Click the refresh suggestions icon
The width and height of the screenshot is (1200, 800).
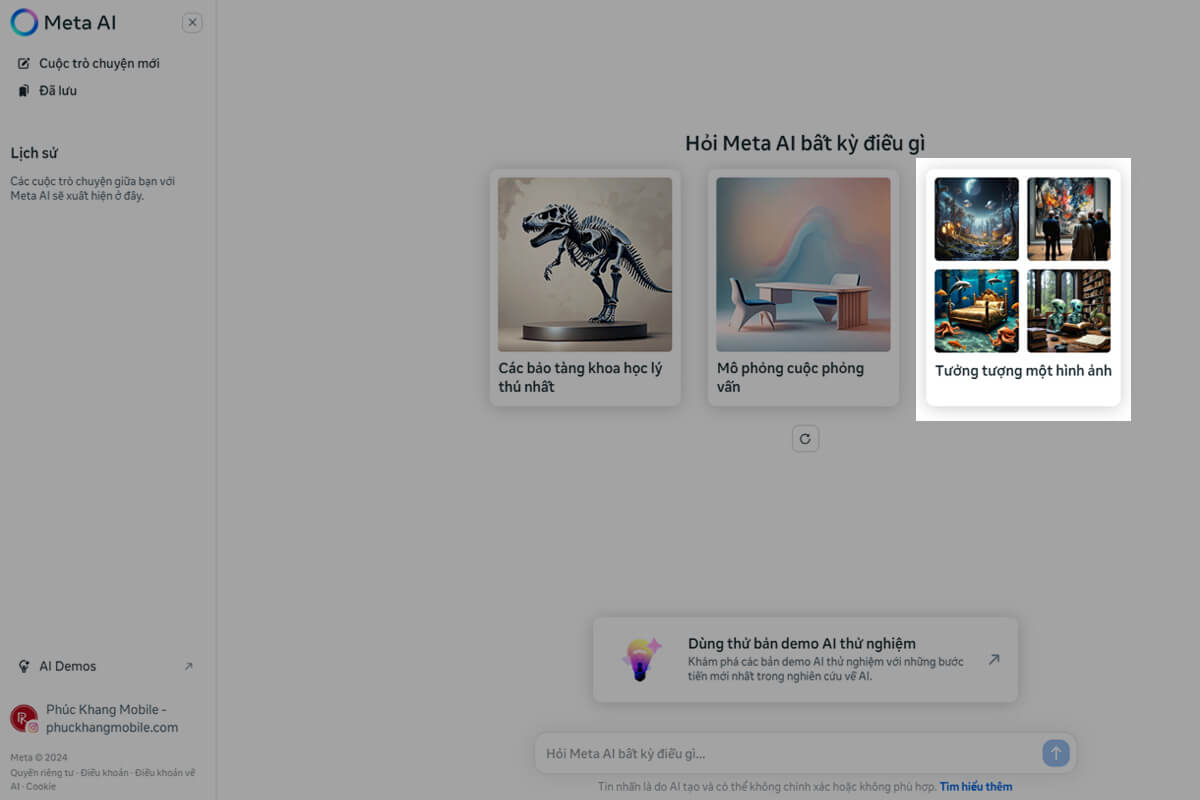[805, 438]
